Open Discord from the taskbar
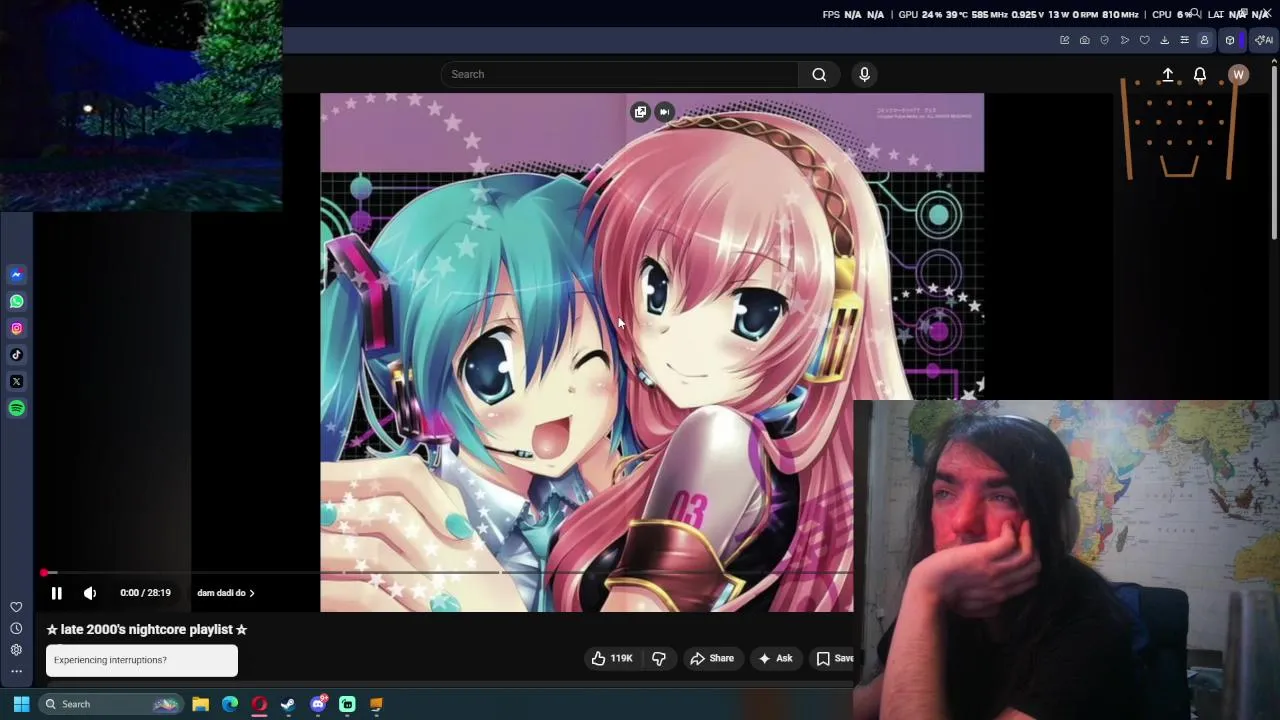The width and height of the screenshot is (1280, 720). pos(318,704)
